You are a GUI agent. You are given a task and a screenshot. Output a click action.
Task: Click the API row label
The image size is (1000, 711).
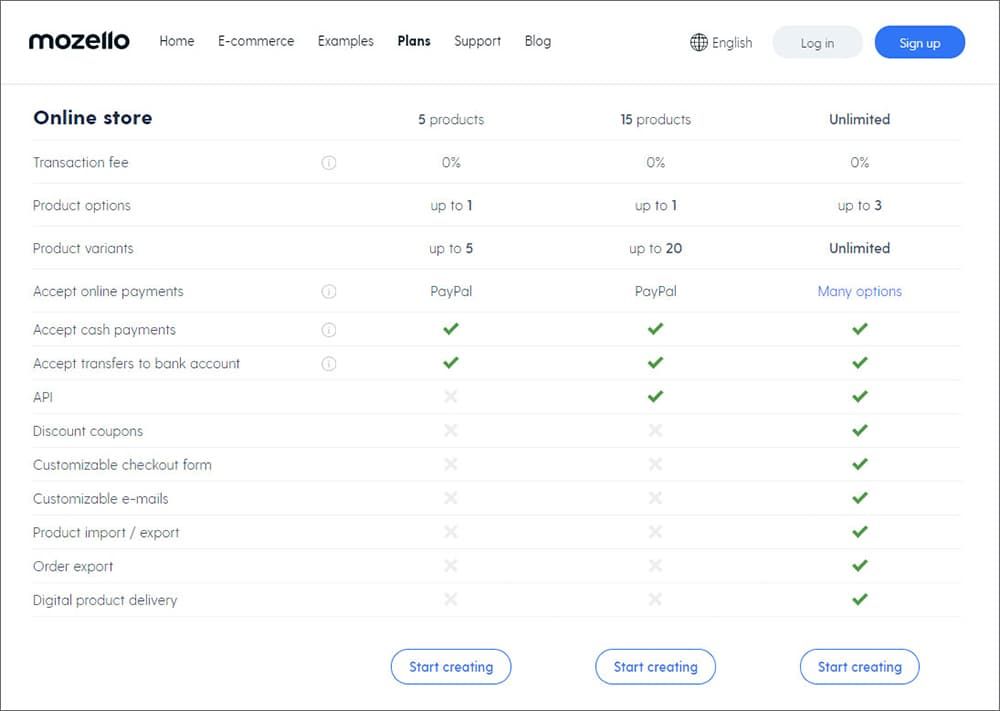43,397
